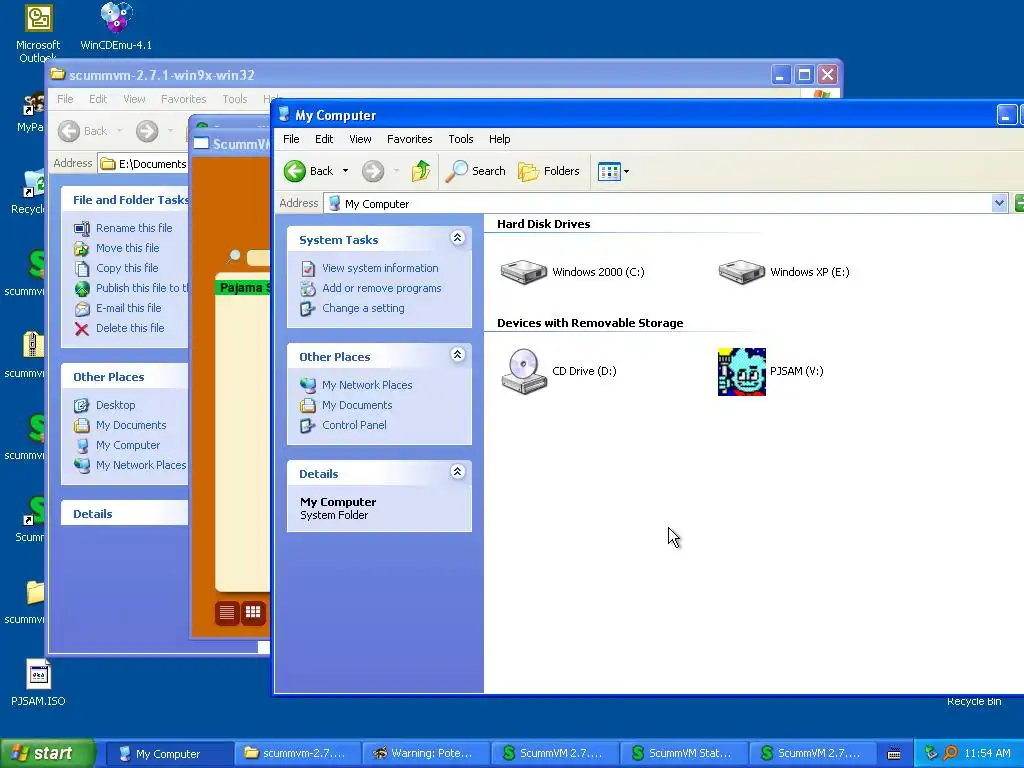
Task: Open Favorites menu in scummvm folder window
Action: pyautogui.click(x=184, y=99)
